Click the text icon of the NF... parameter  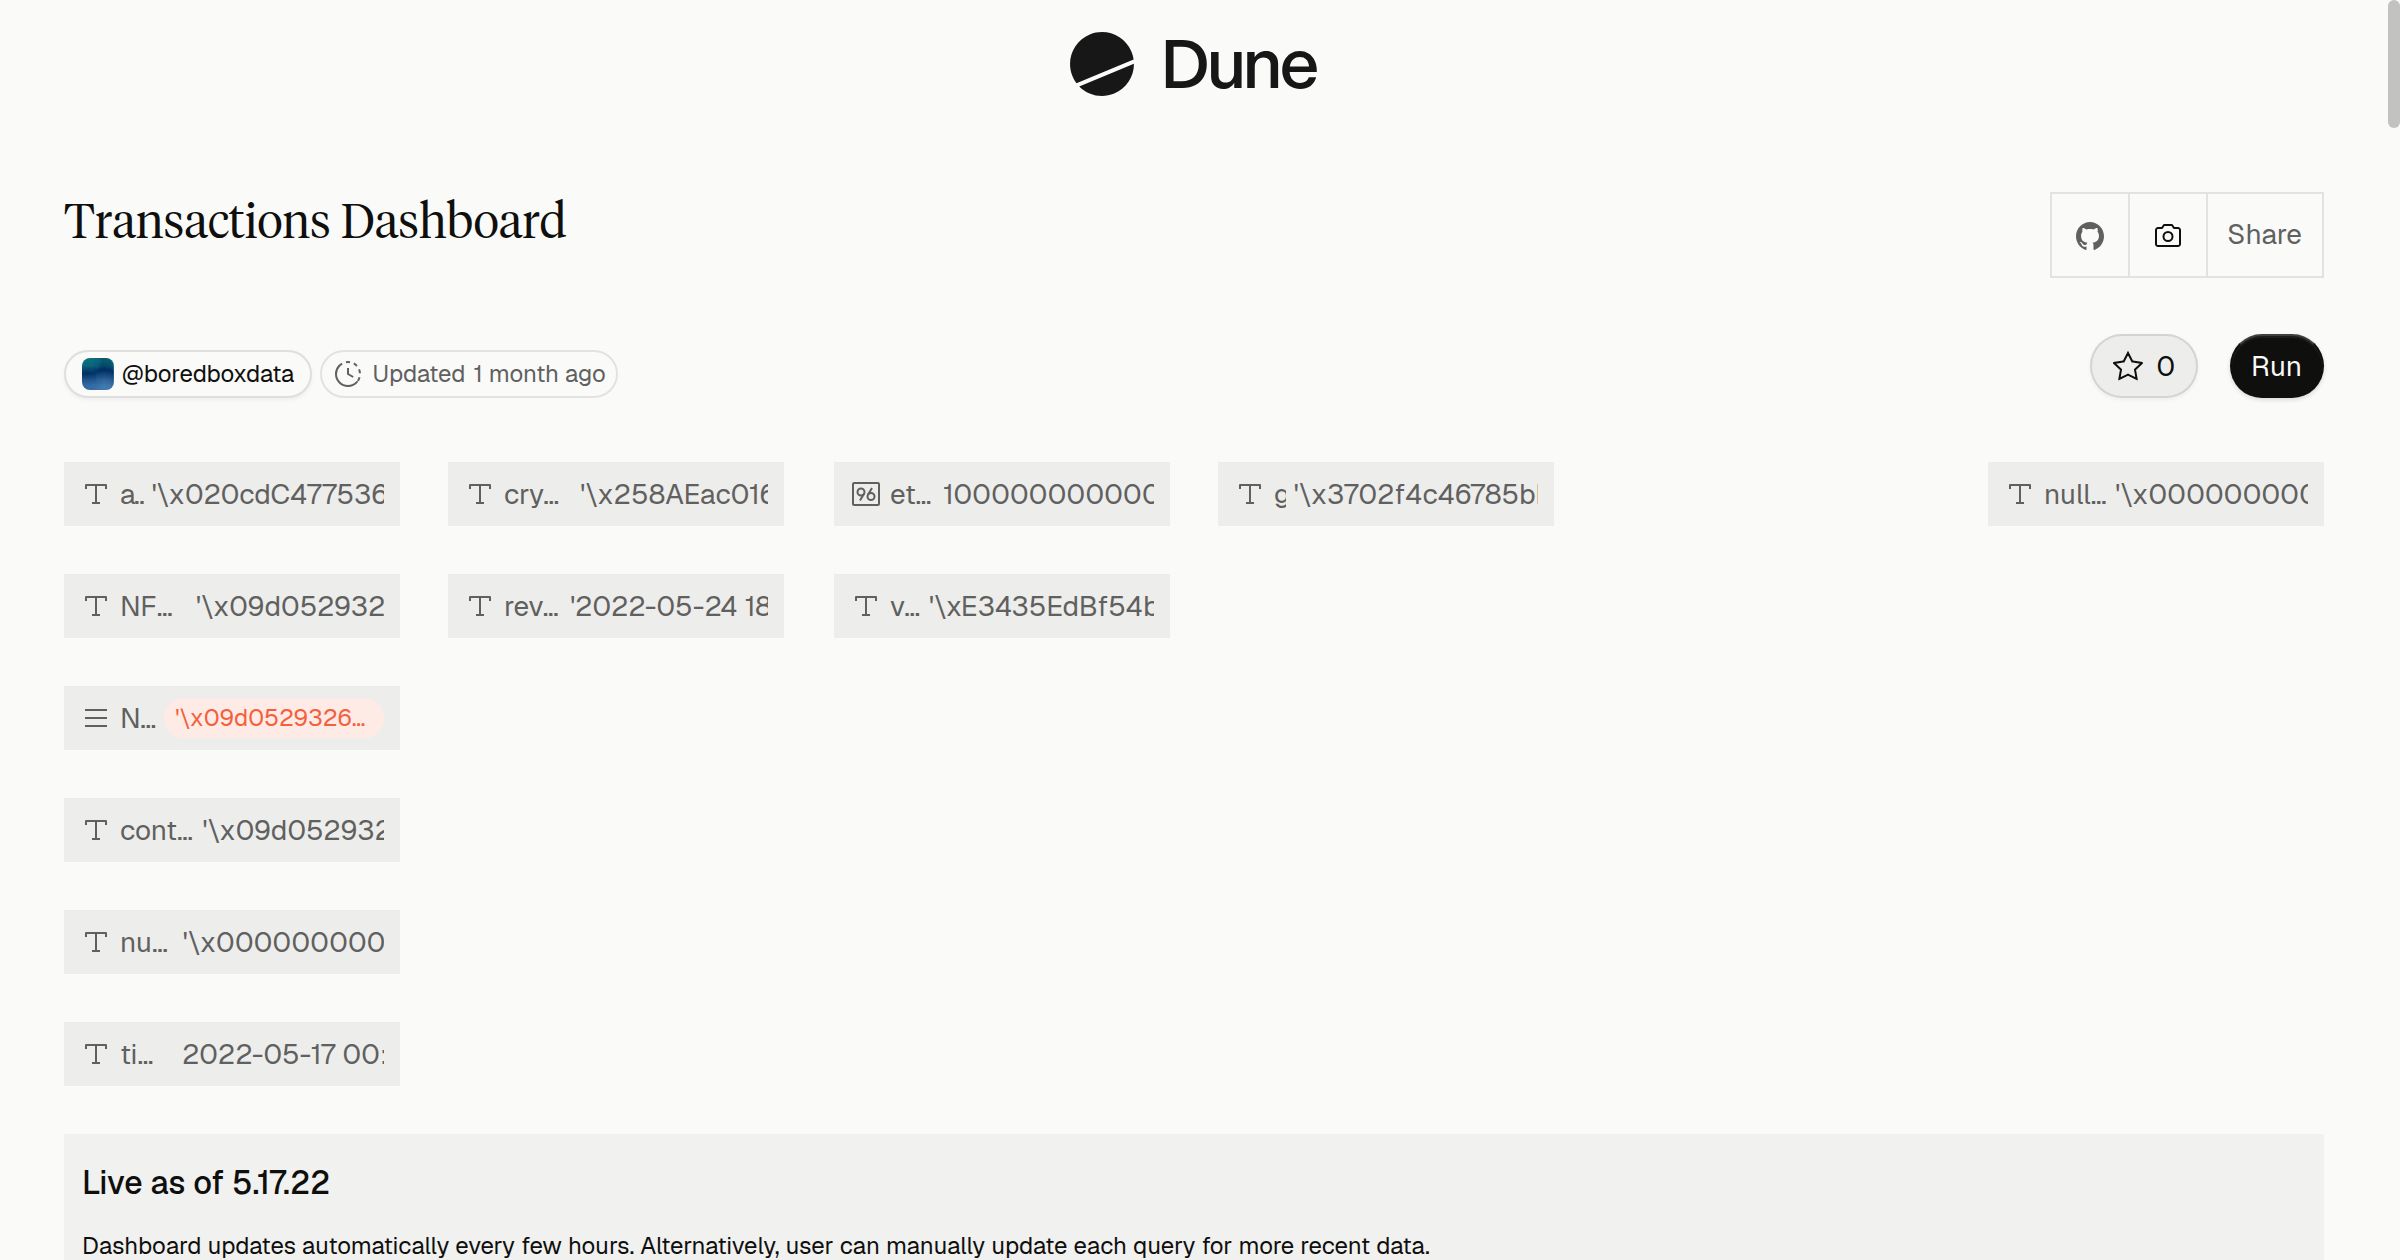[x=96, y=606]
